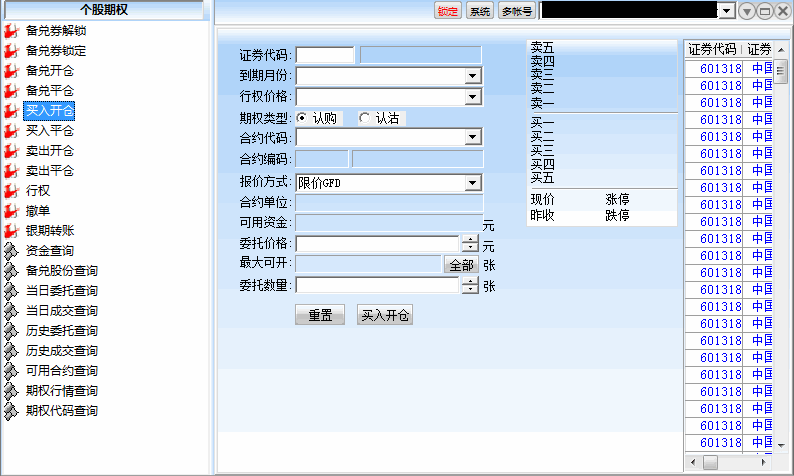Open the 卖出开仓 menu item
This screenshot has height=476, width=794.
tap(50, 151)
